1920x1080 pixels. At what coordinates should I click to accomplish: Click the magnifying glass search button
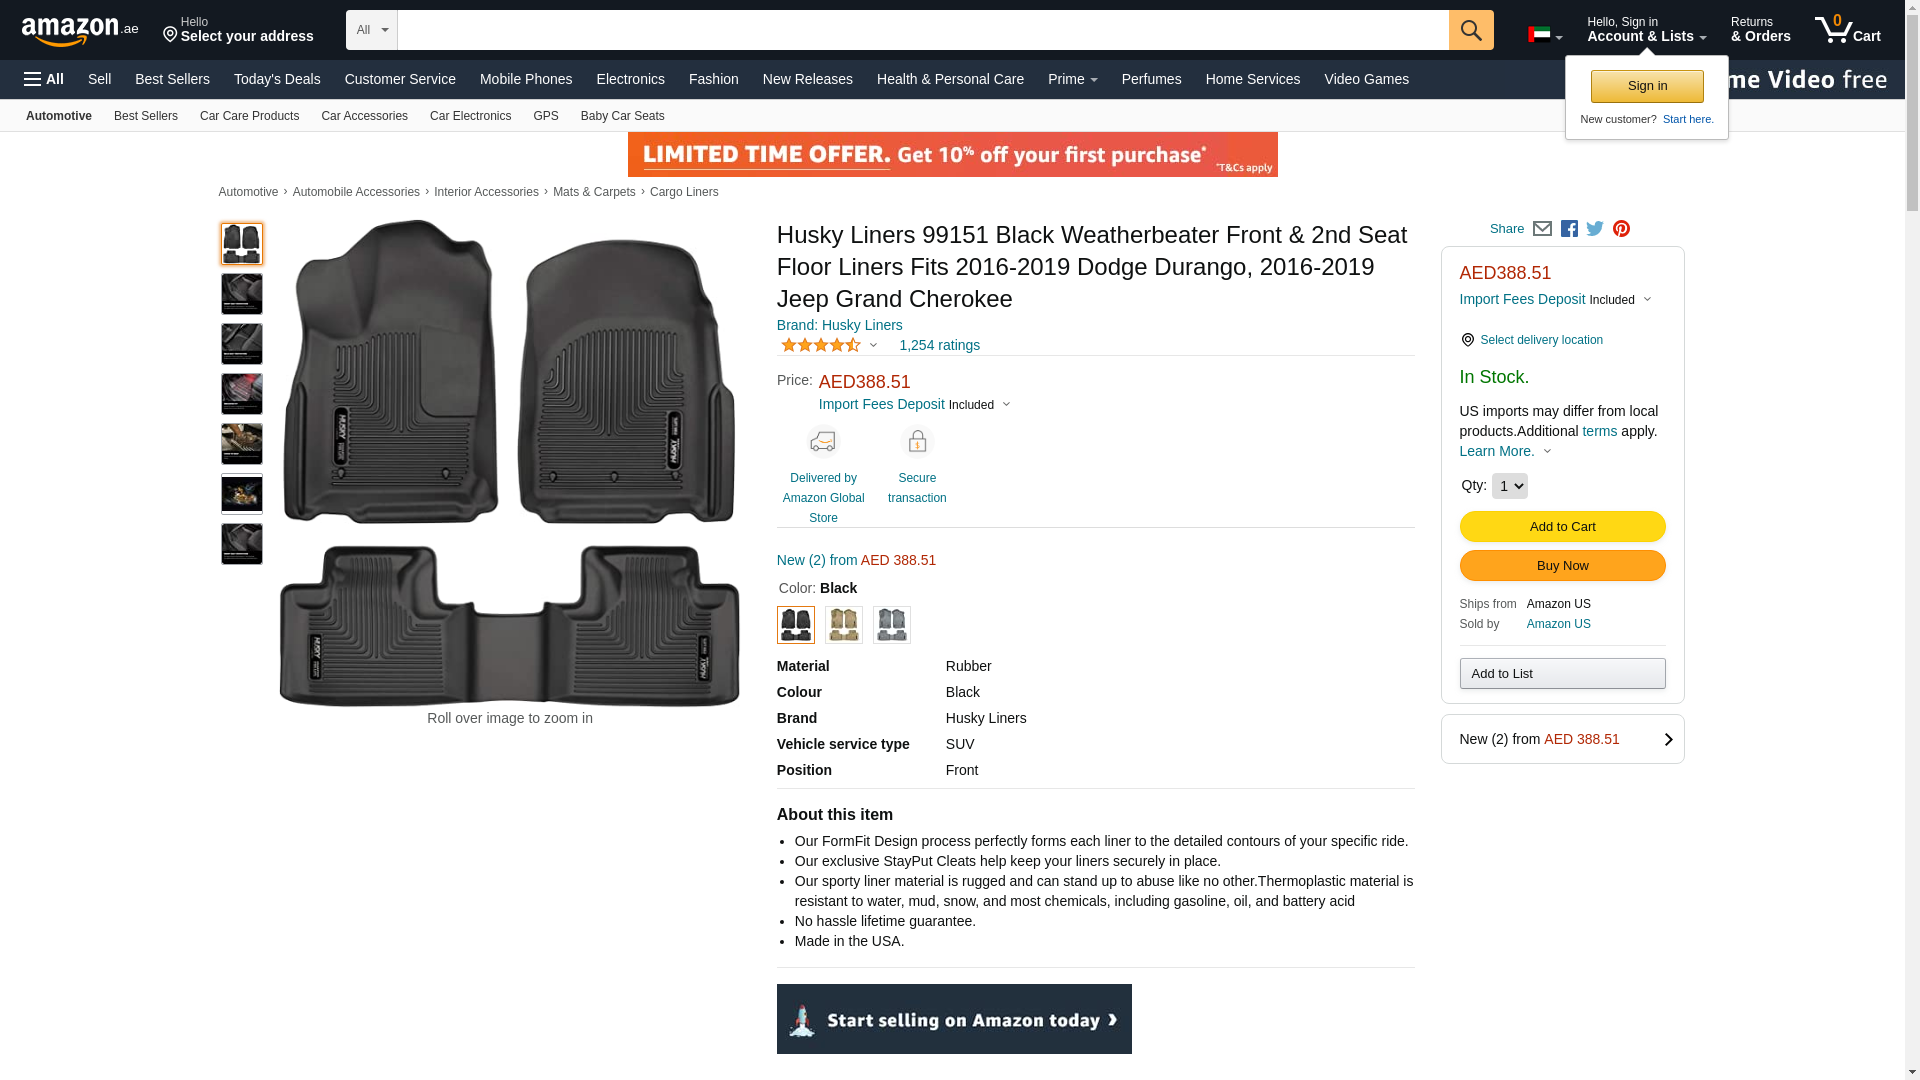(1471, 30)
